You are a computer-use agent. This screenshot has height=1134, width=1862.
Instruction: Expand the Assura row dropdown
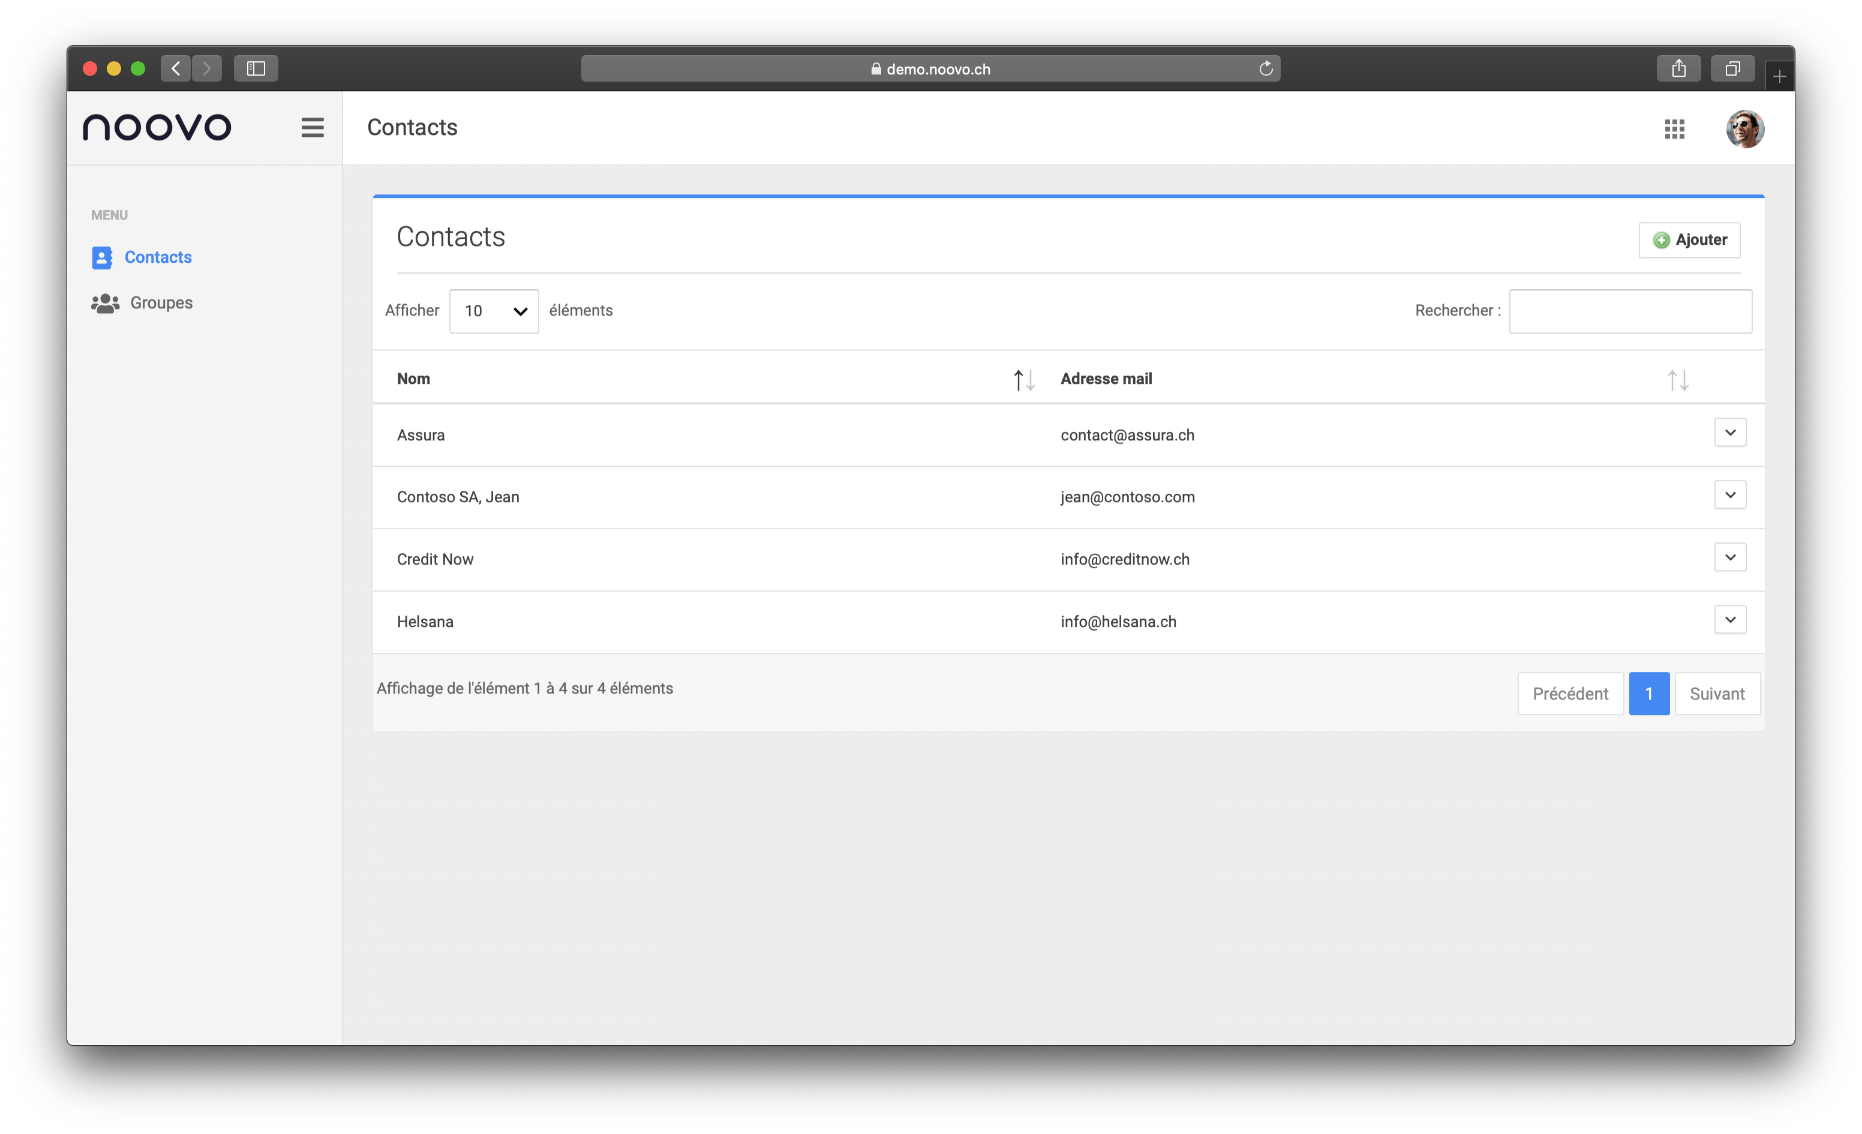coord(1730,433)
